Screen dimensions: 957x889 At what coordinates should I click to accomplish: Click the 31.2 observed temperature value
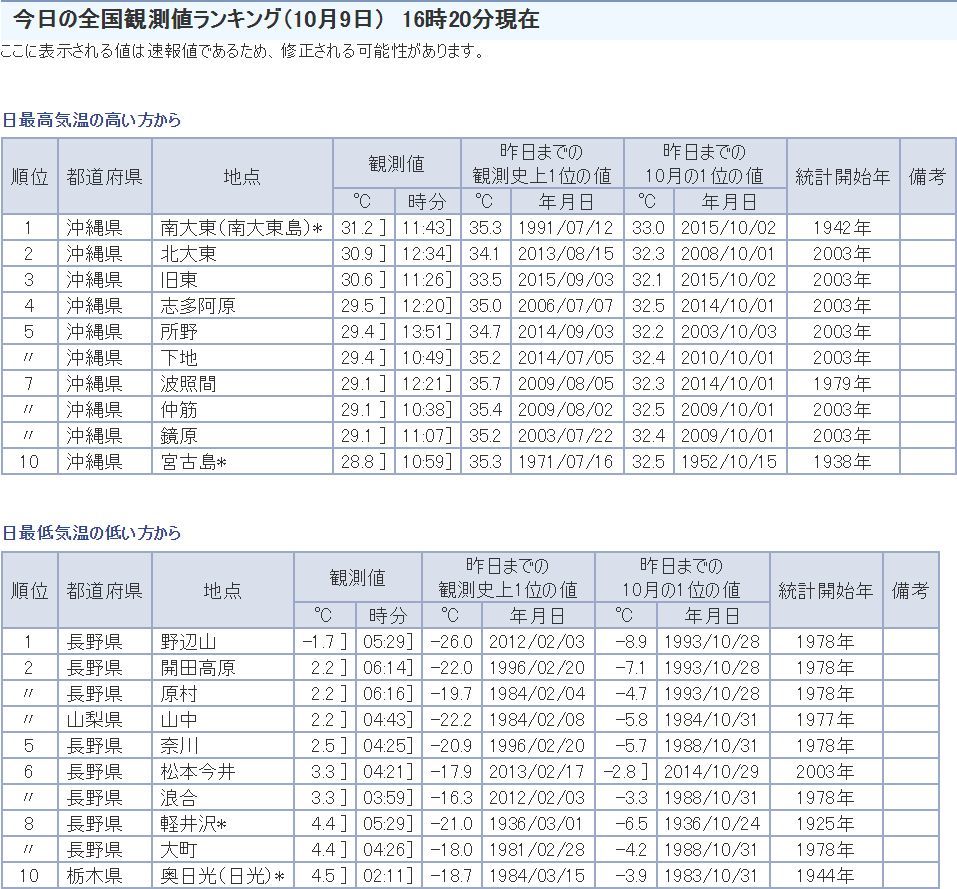tap(357, 228)
